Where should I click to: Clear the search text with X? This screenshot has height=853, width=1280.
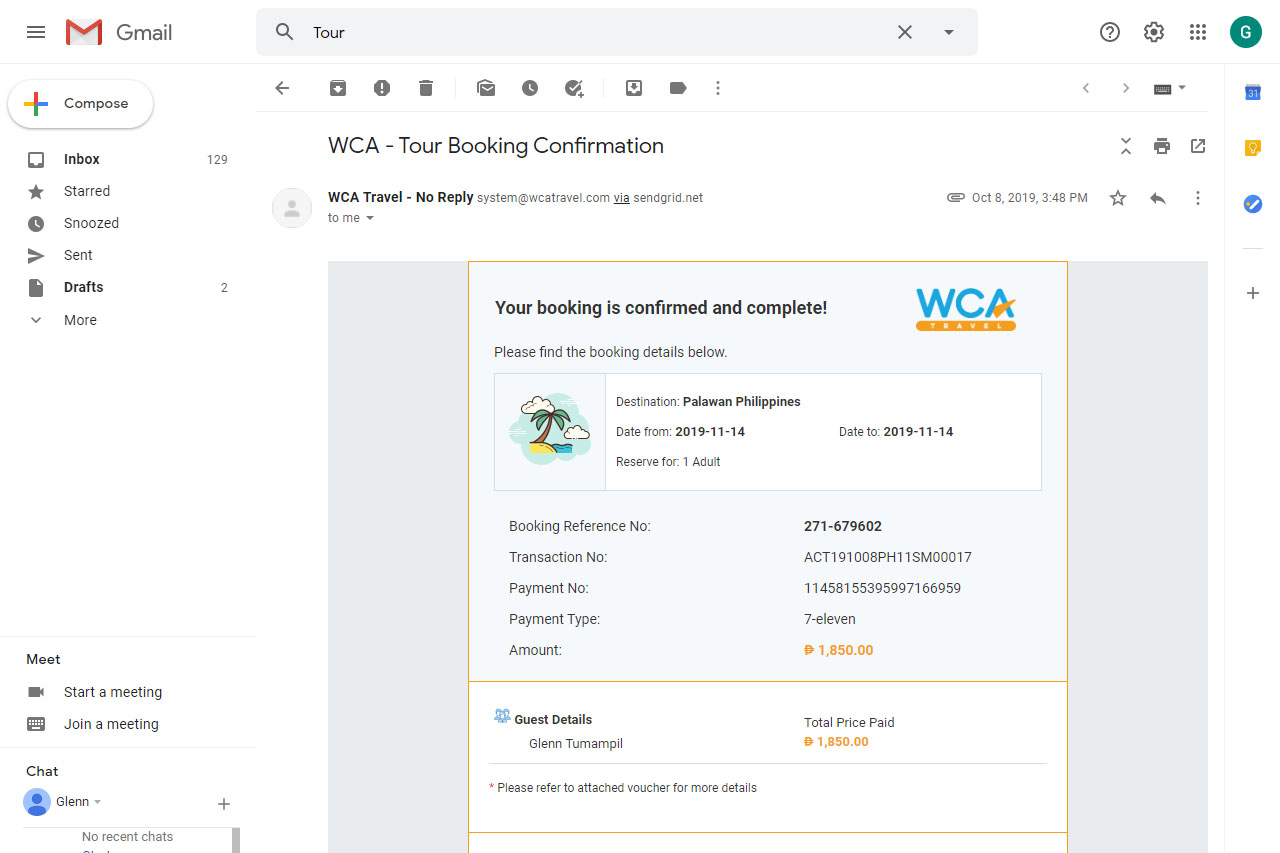[x=905, y=32]
